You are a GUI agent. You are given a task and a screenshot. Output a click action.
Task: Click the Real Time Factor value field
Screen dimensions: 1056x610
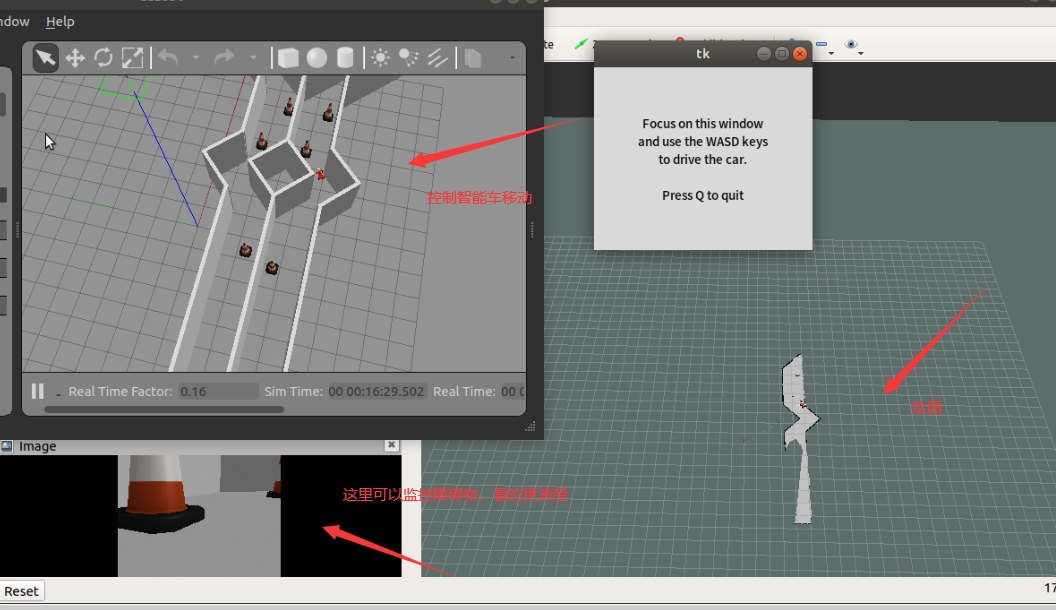218,391
